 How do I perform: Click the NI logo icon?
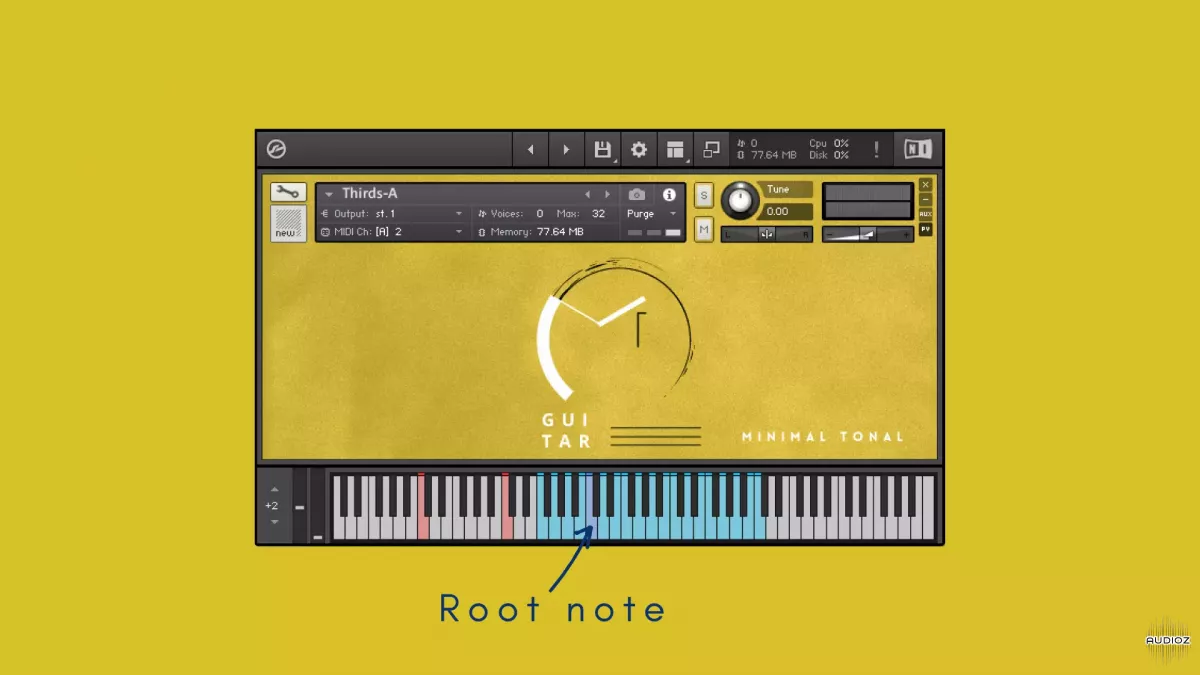[917, 150]
